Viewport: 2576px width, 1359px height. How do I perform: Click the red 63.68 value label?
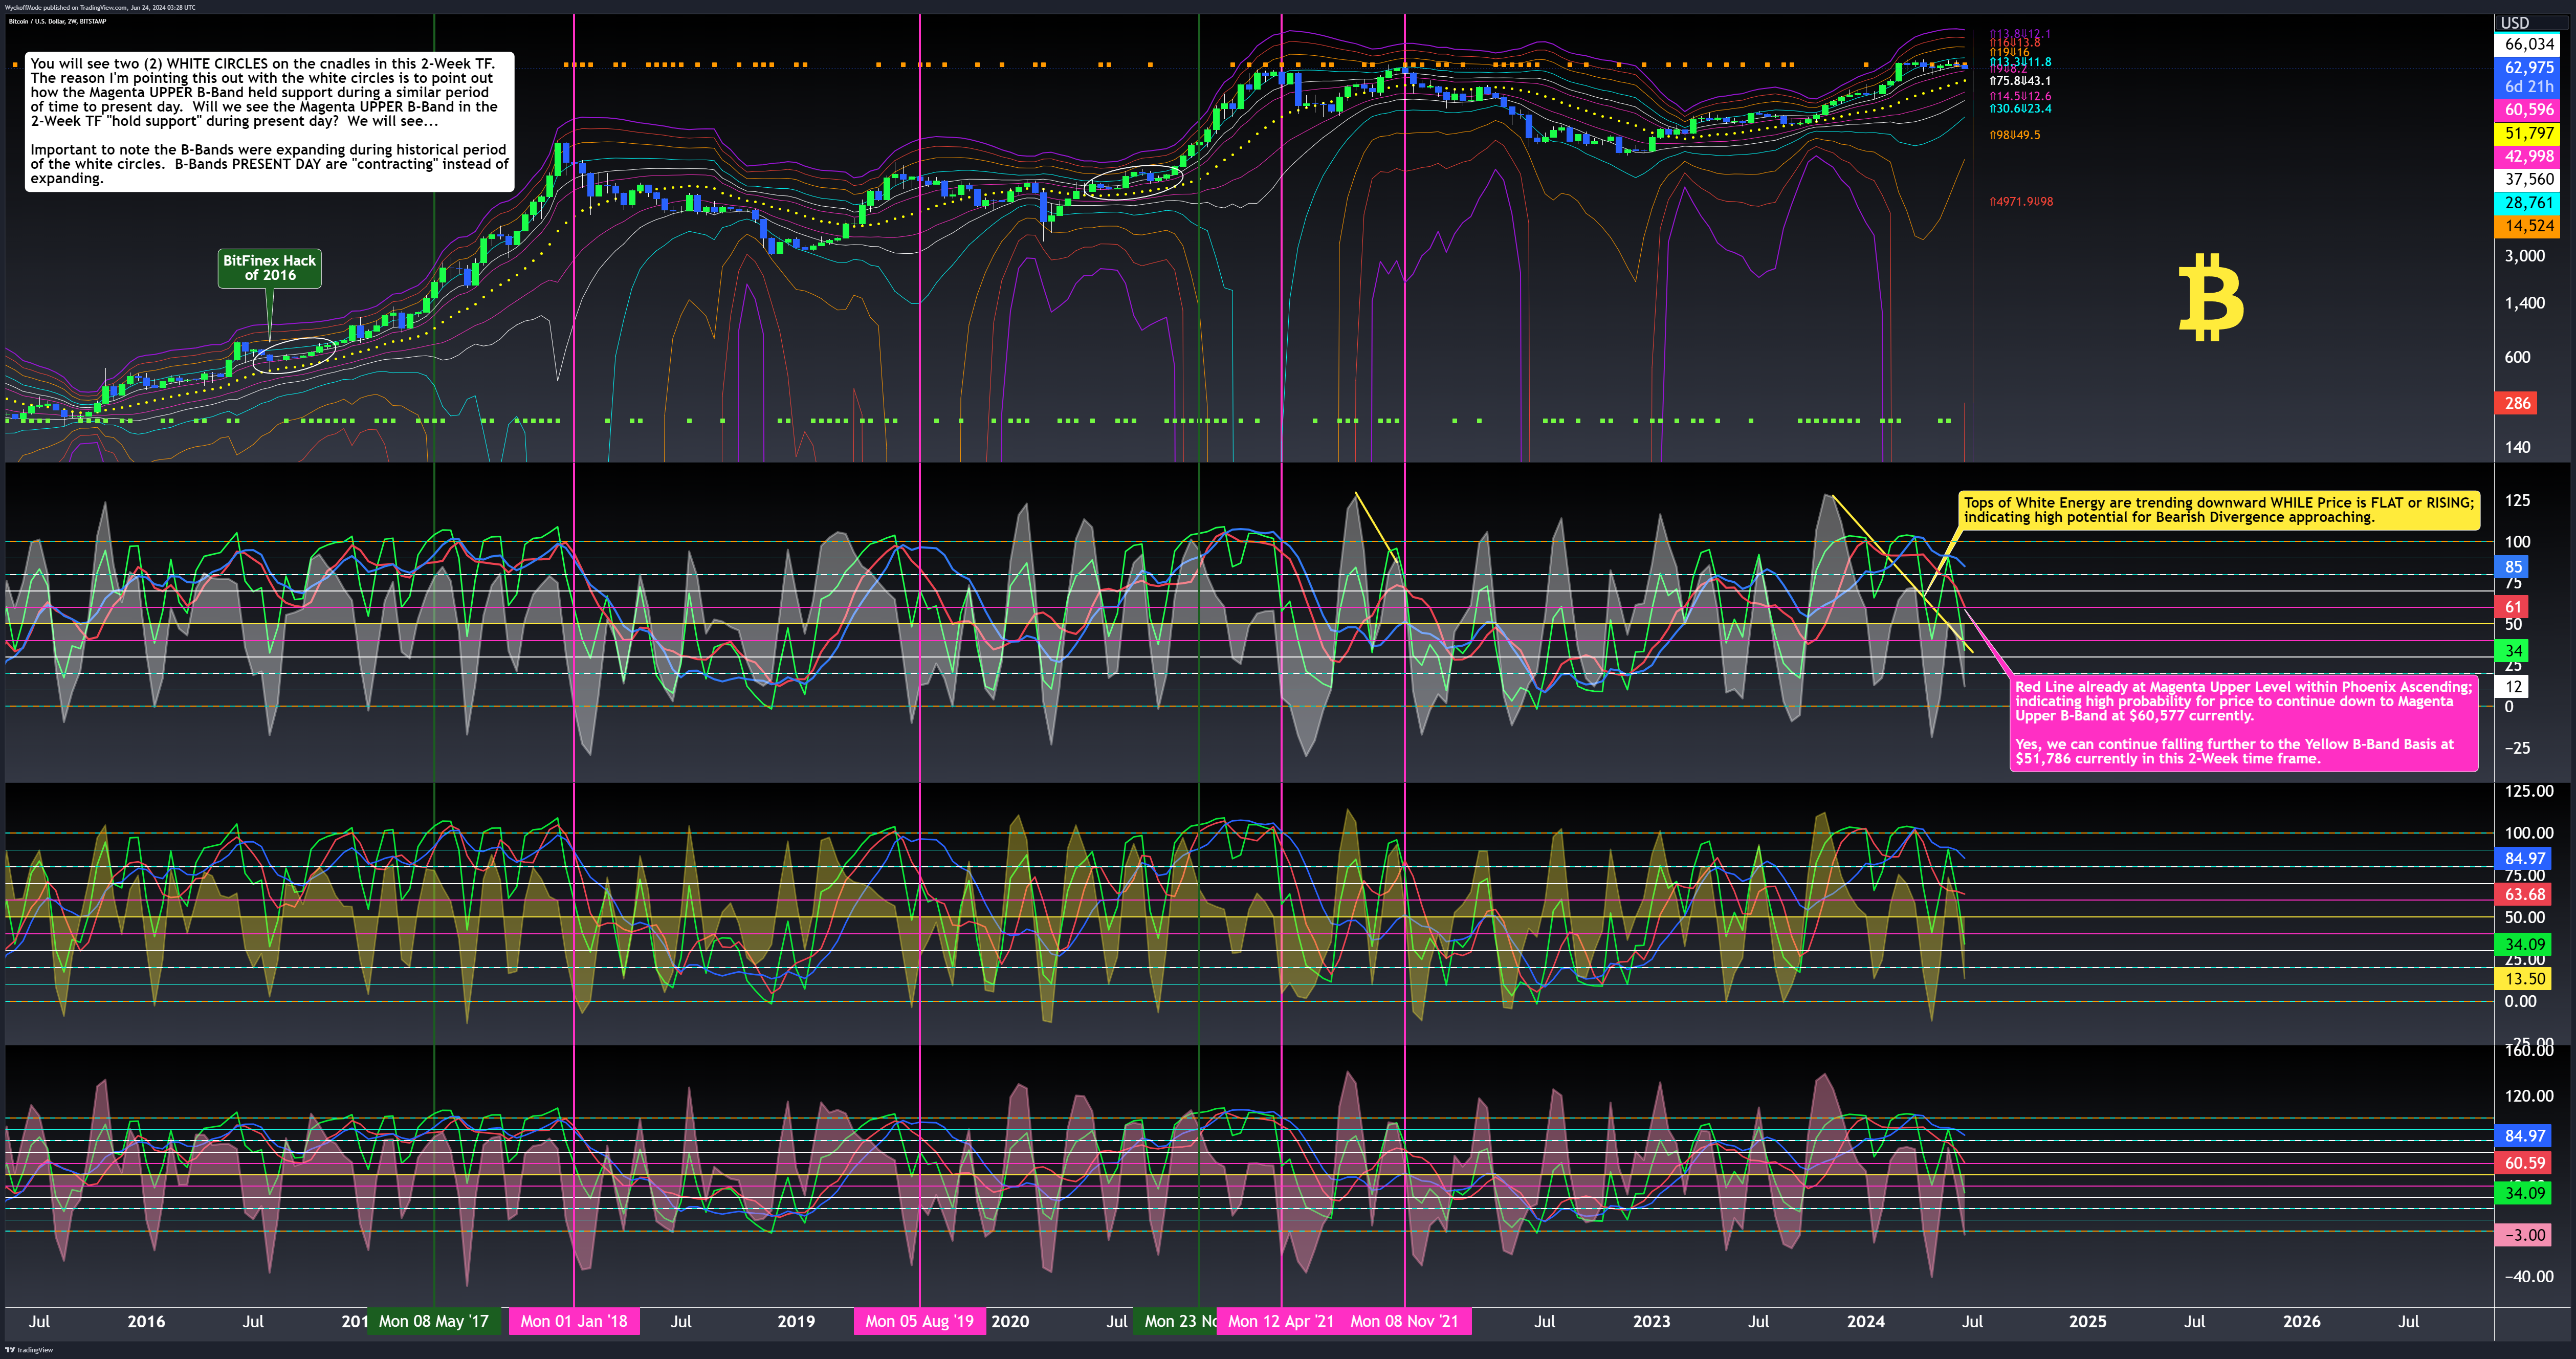pyautogui.click(x=2524, y=895)
